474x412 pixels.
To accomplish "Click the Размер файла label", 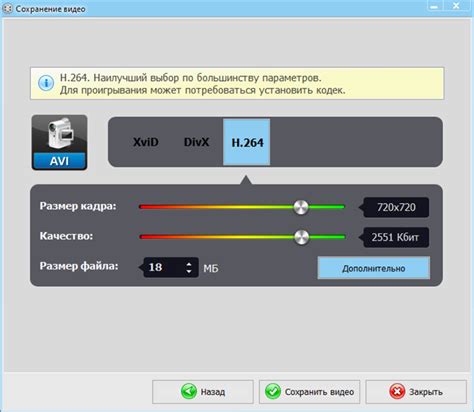I will 79,266.
